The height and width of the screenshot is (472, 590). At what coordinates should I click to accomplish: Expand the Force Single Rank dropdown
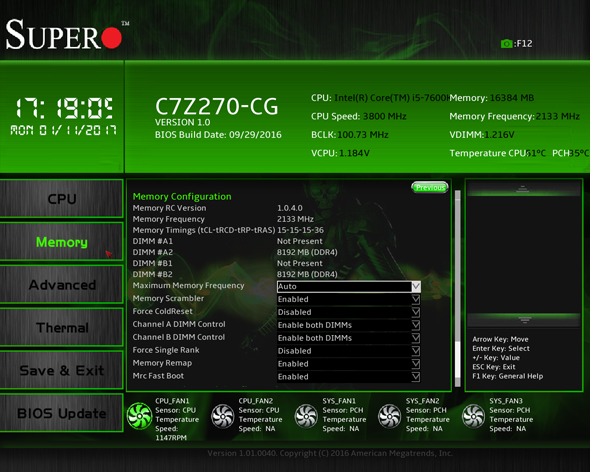coord(416,351)
